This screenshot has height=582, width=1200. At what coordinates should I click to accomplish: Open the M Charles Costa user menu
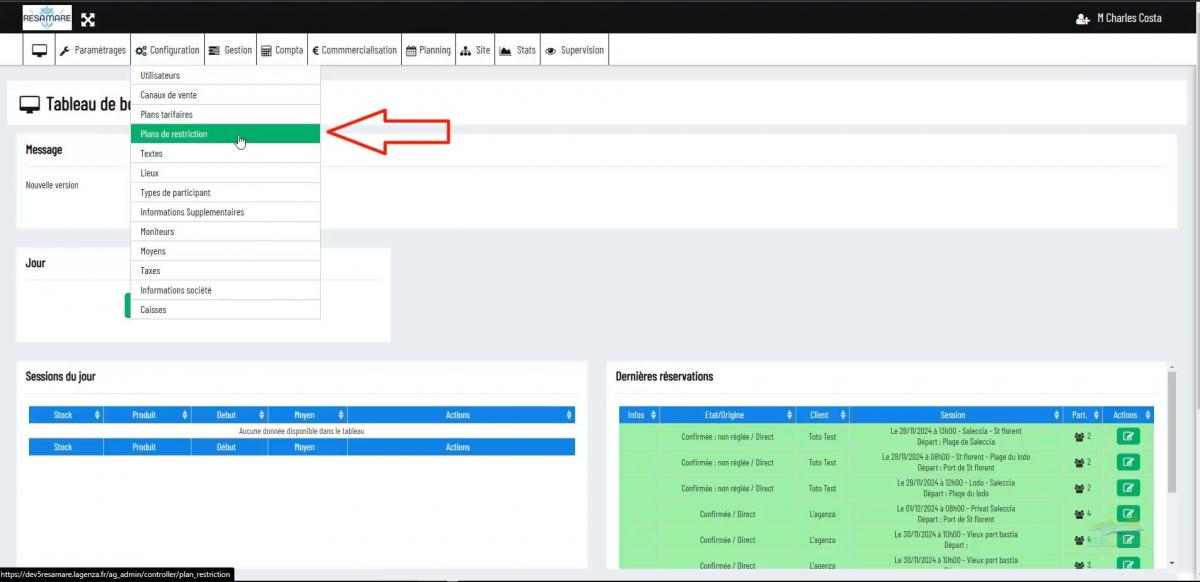click(x=1118, y=18)
